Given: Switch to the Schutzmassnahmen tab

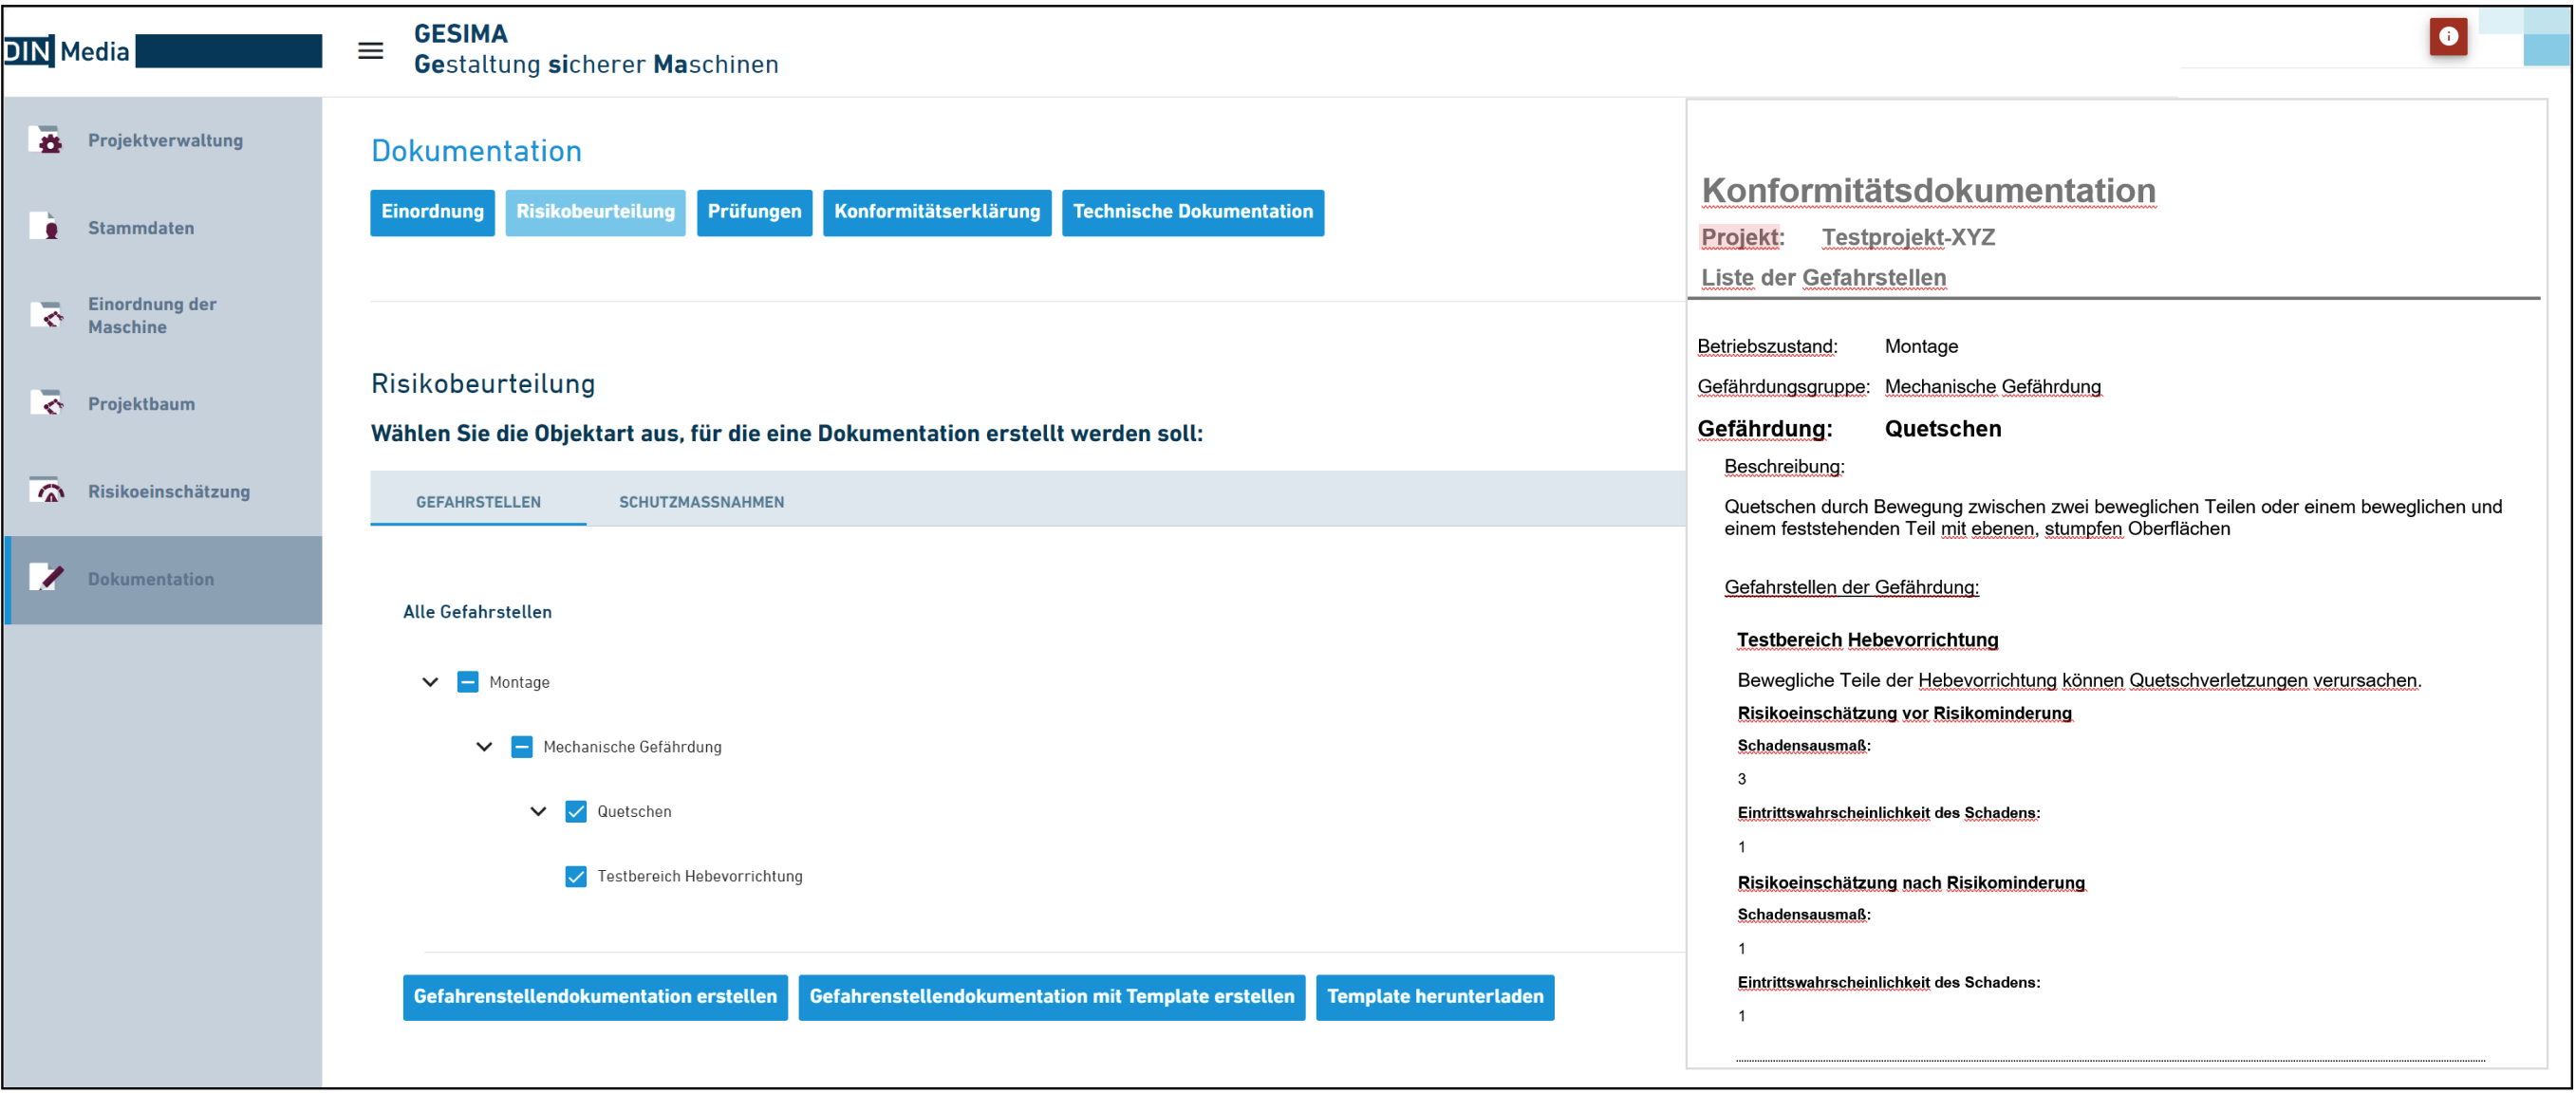Looking at the screenshot, I should click(x=701, y=502).
